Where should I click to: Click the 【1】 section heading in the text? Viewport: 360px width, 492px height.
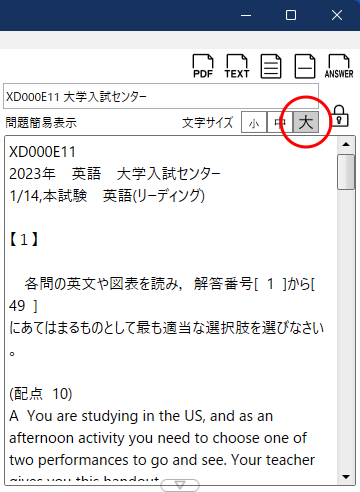tap(24, 239)
